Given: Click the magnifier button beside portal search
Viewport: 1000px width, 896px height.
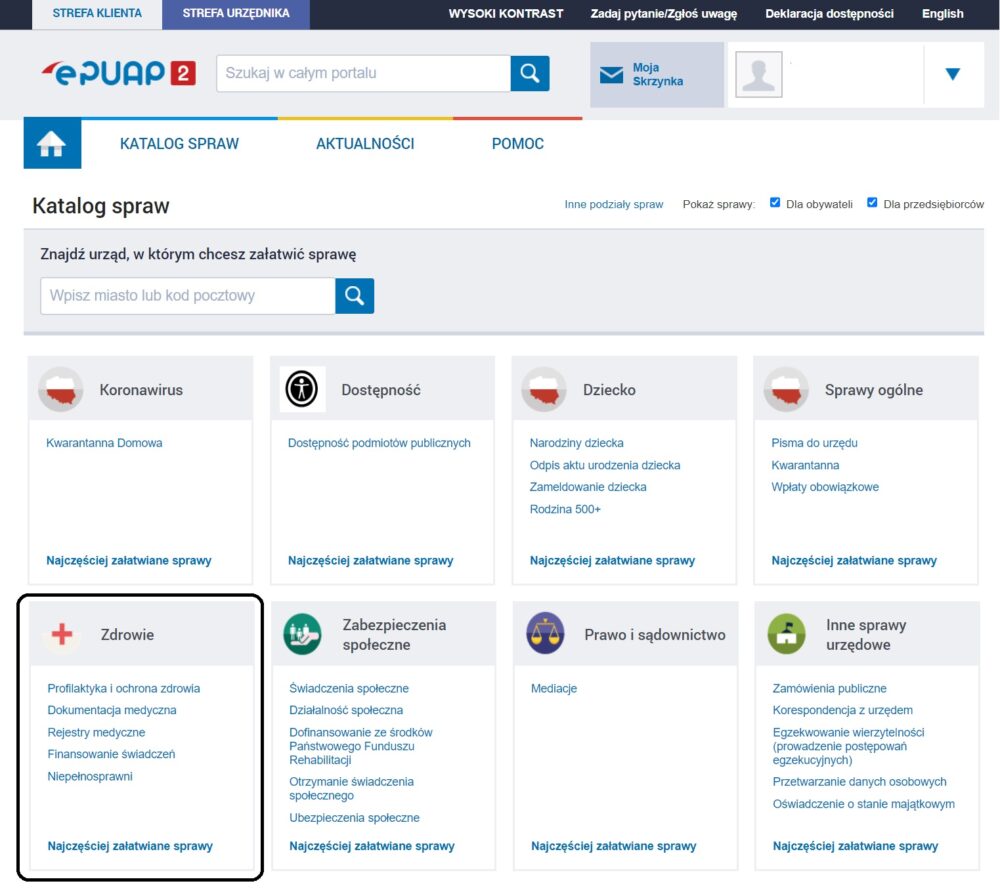Looking at the screenshot, I should click(x=530, y=73).
